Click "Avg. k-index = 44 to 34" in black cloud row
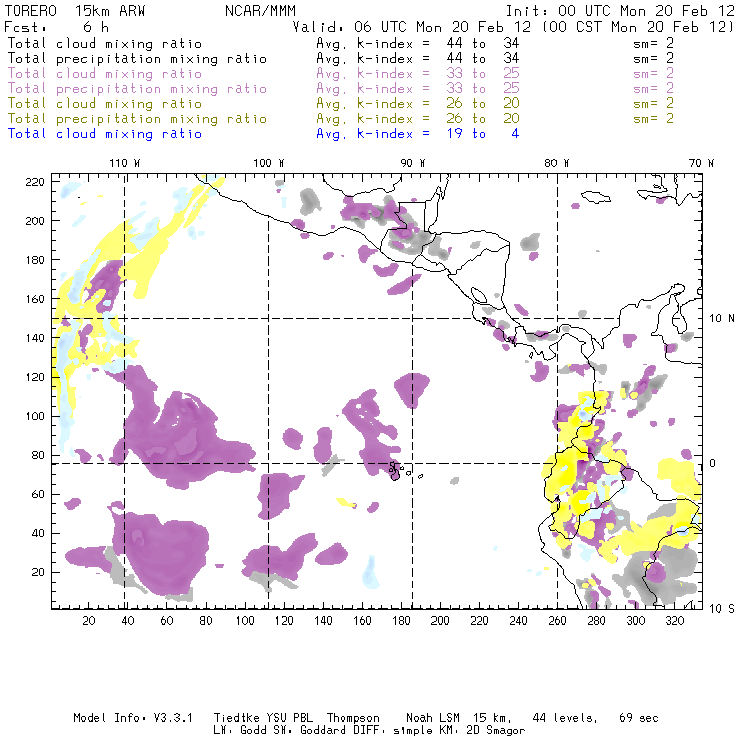This screenshot has height=740, width=740. point(418,43)
